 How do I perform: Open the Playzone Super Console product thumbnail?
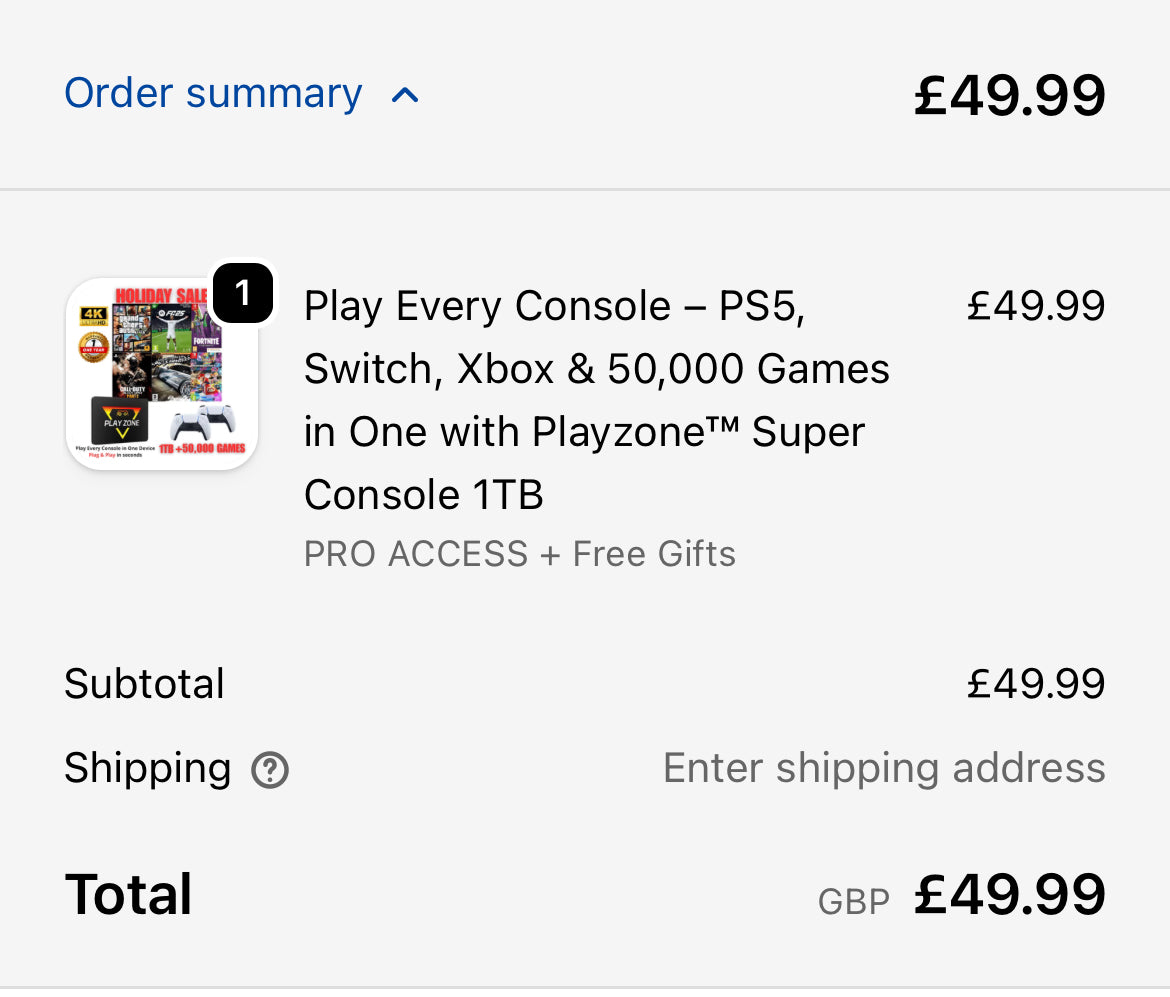162,373
